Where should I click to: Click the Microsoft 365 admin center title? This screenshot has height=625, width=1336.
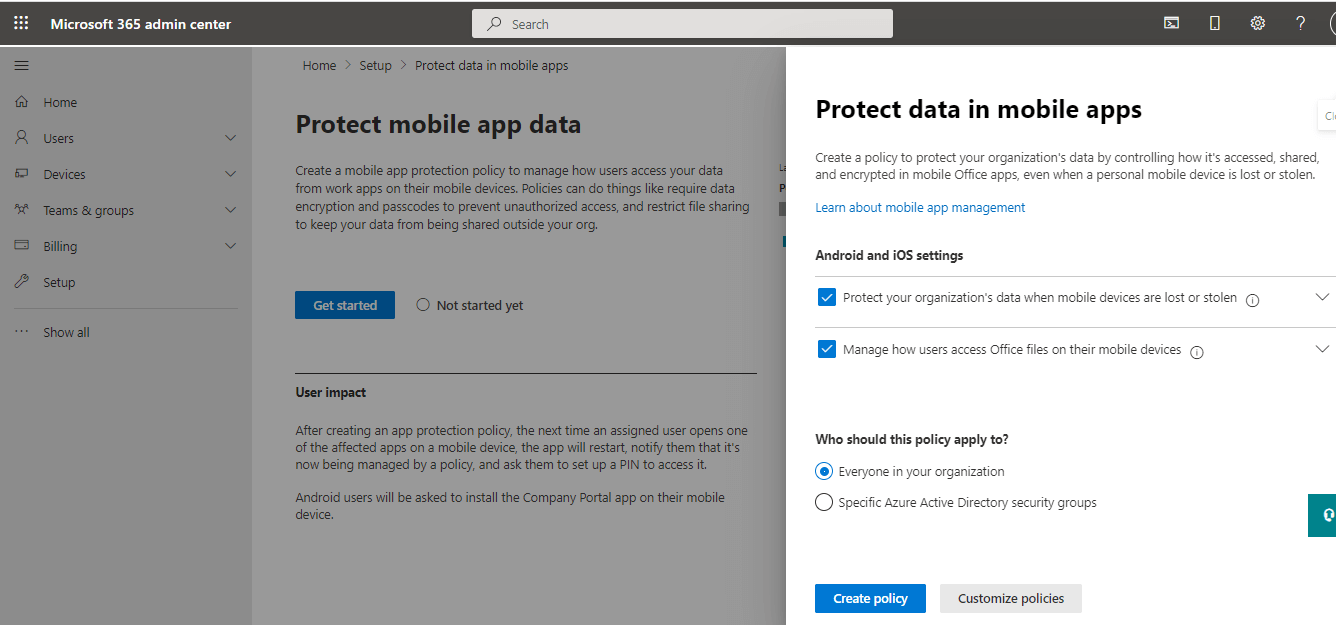click(x=141, y=24)
